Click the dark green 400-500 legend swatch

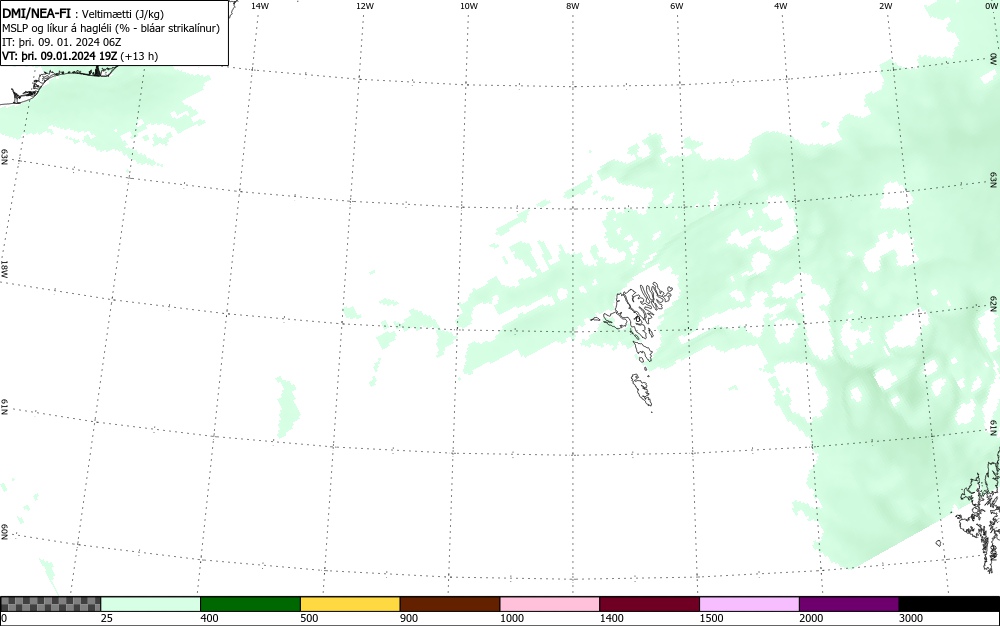click(x=251, y=604)
